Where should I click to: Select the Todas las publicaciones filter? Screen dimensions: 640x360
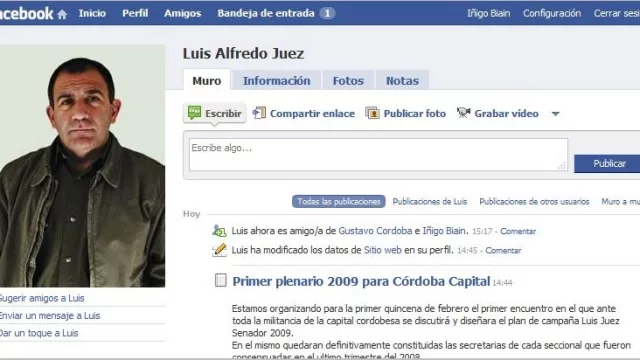[x=339, y=202]
